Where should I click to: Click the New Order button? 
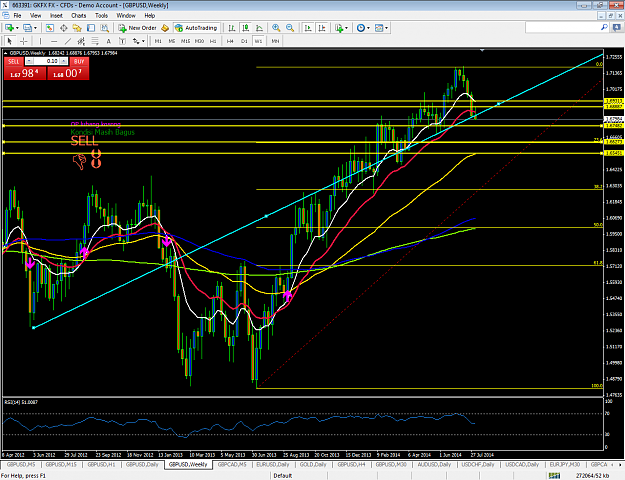tap(138, 28)
